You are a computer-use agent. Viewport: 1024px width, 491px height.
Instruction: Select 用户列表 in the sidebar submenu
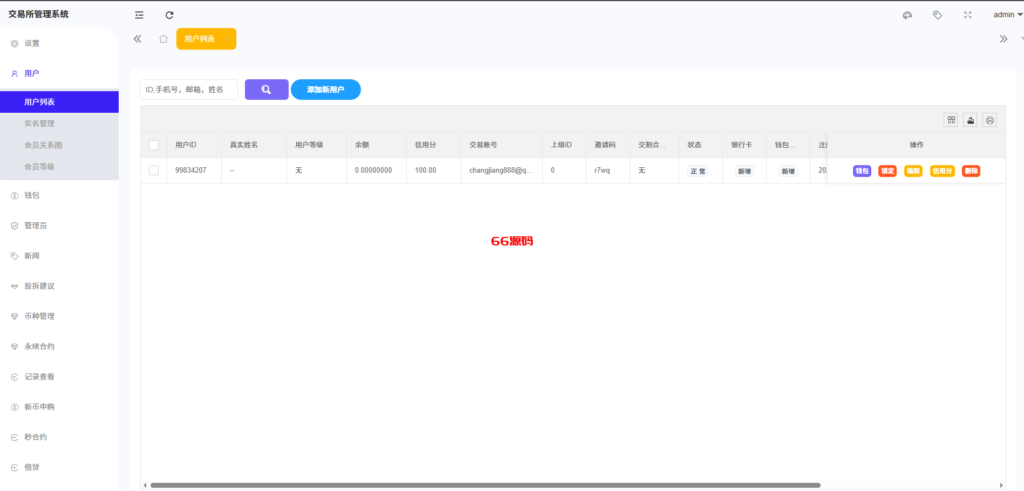click(x=59, y=102)
